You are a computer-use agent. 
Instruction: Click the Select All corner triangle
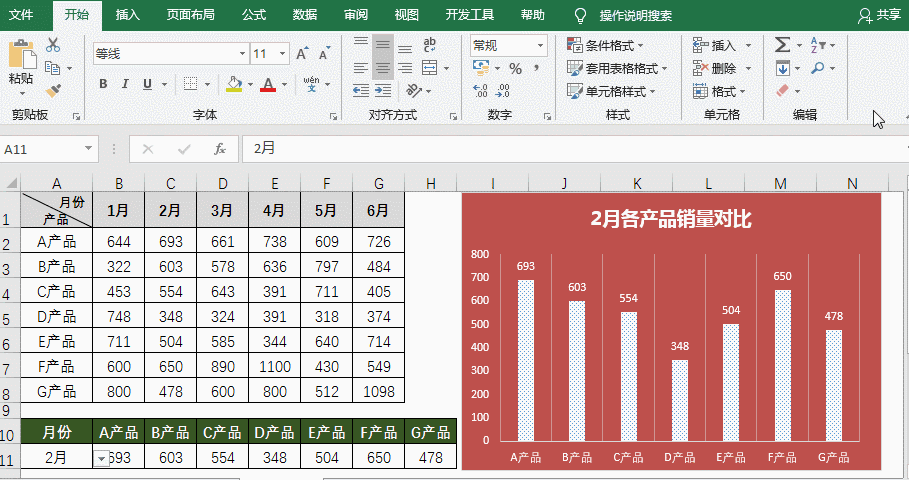tap(11, 184)
